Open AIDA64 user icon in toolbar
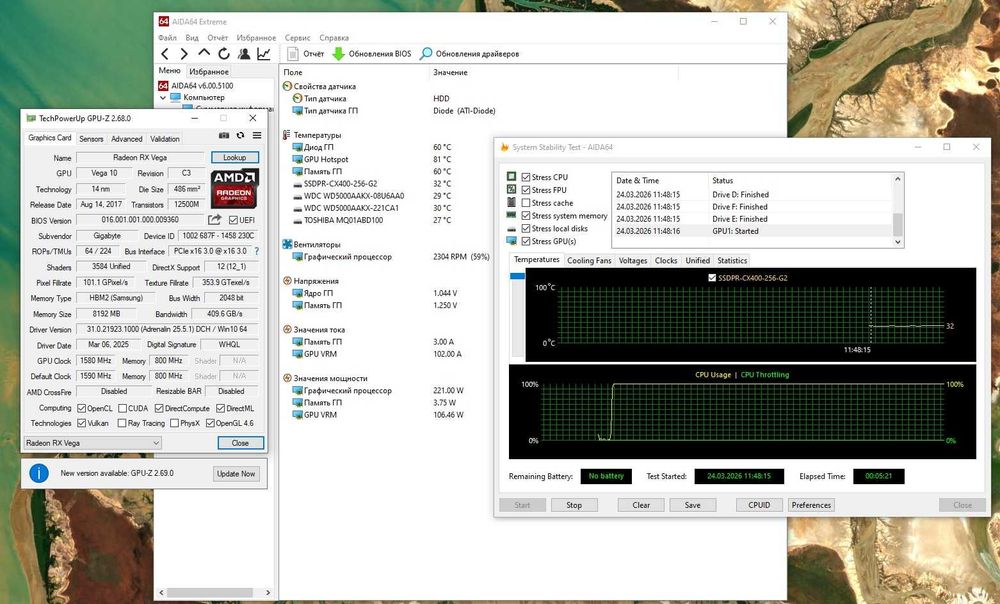This screenshot has height=604, width=1000. tap(244, 54)
